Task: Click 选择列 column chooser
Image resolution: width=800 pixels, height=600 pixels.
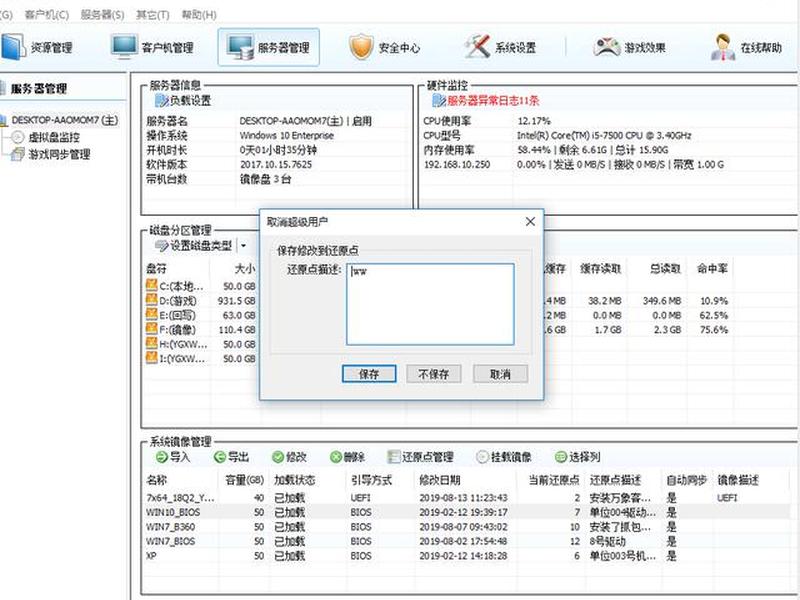Action: coord(578,457)
